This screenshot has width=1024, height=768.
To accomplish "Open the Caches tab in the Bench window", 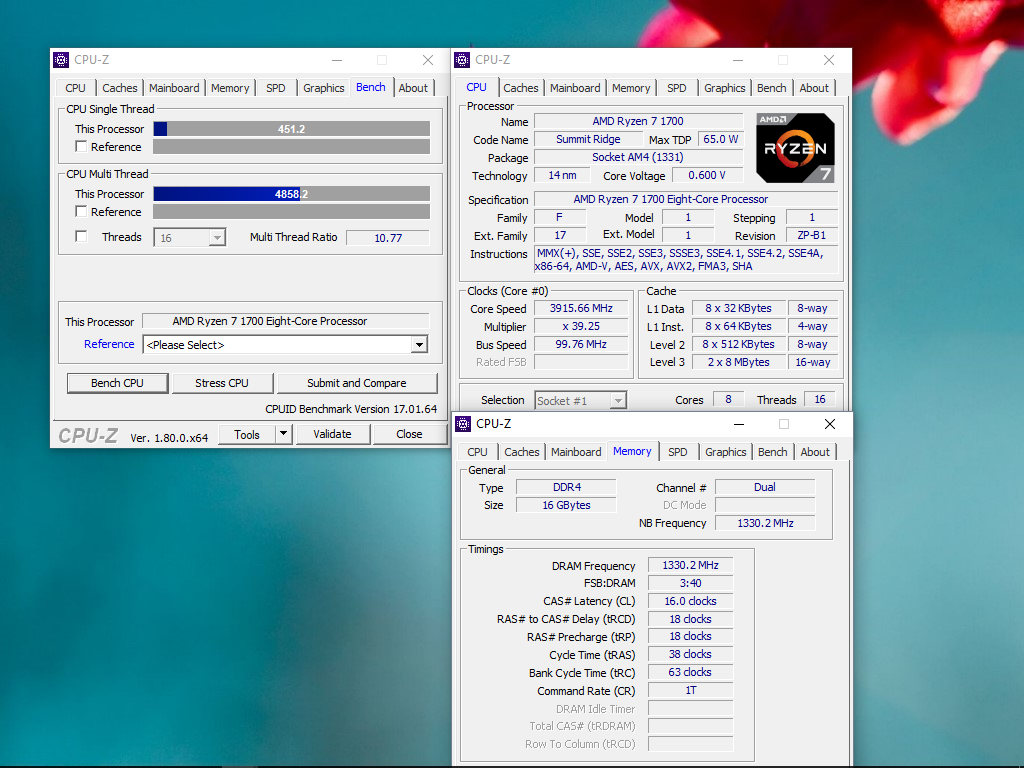I will [x=120, y=88].
